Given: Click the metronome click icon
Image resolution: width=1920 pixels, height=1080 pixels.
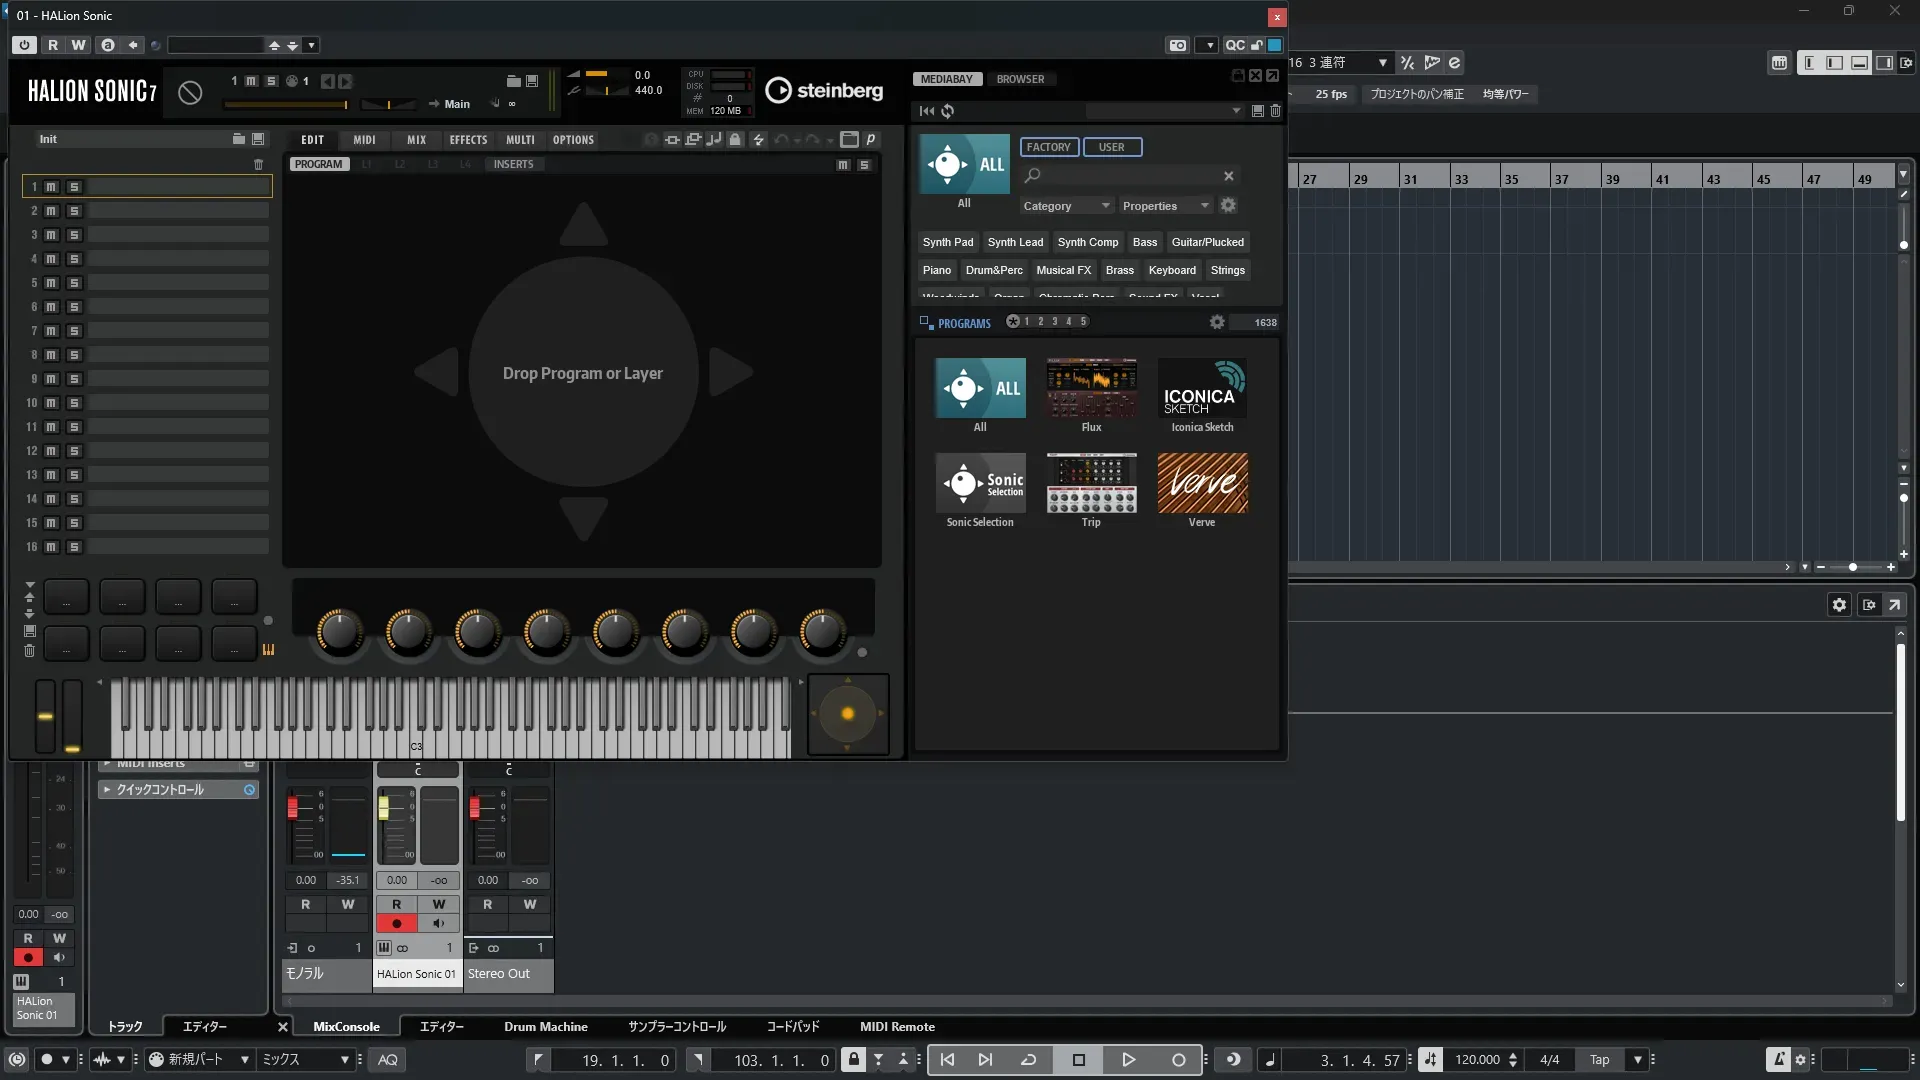Looking at the screenshot, I should [x=1777, y=1060].
